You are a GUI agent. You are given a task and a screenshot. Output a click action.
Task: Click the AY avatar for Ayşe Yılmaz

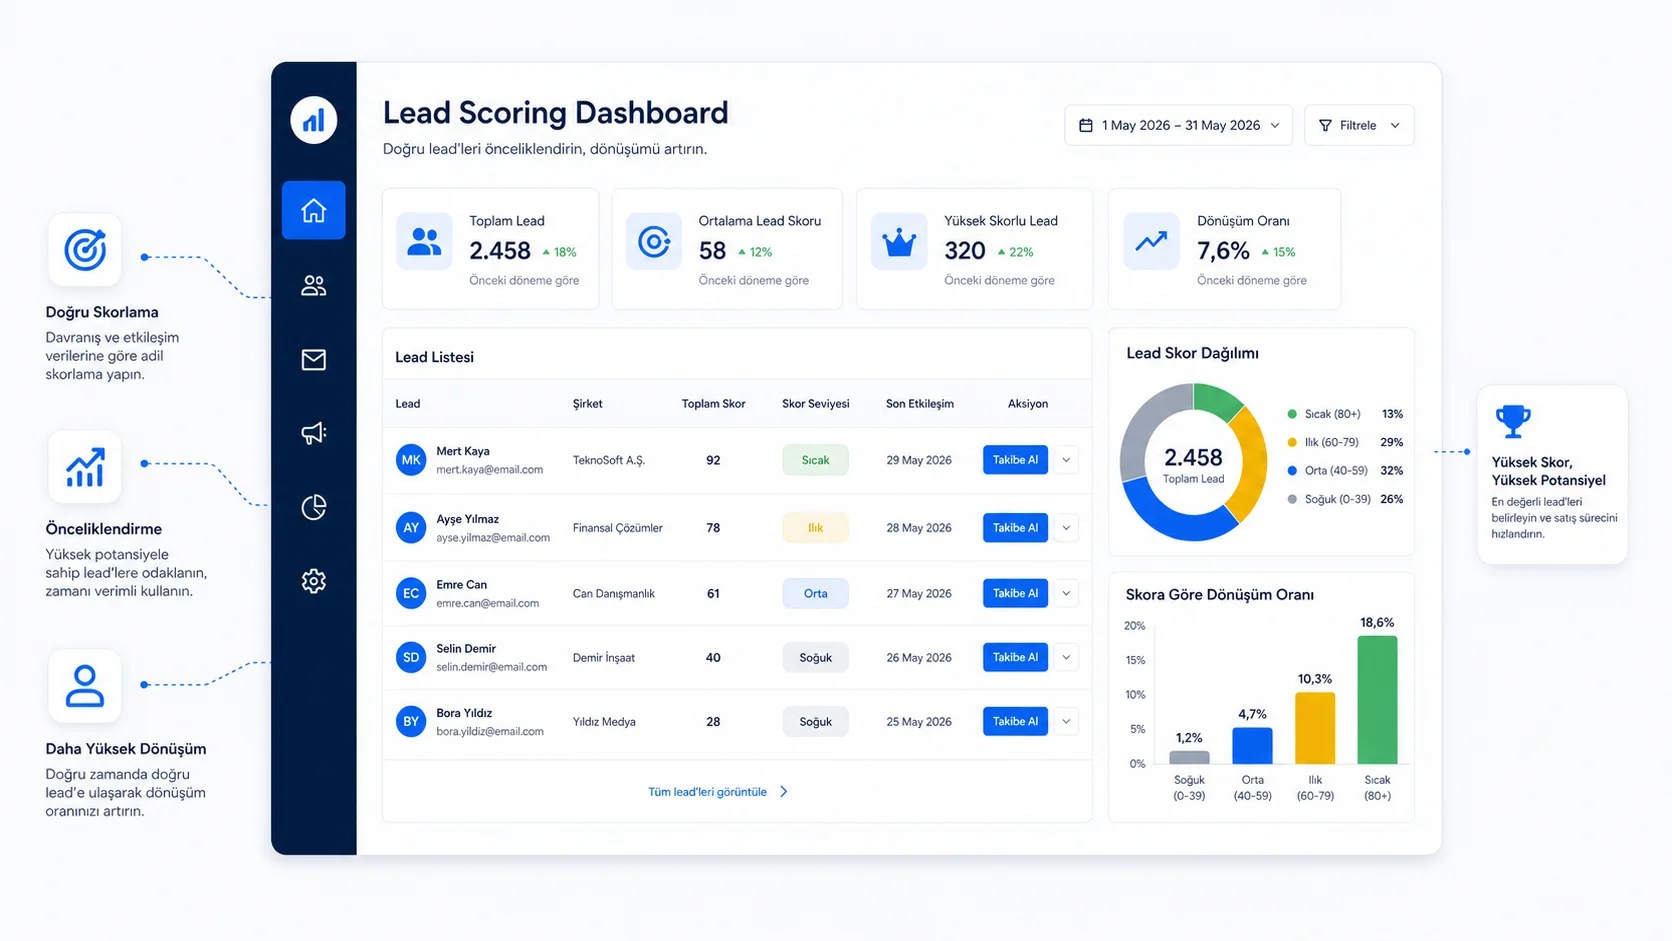coord(411,527)
